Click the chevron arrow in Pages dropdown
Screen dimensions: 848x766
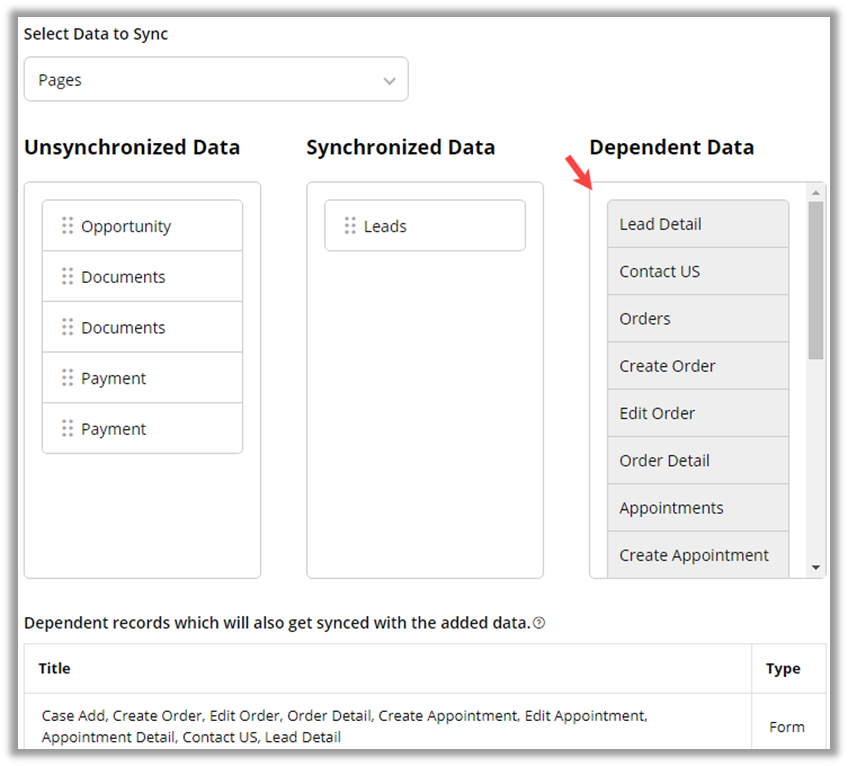(x=389, y=81)
